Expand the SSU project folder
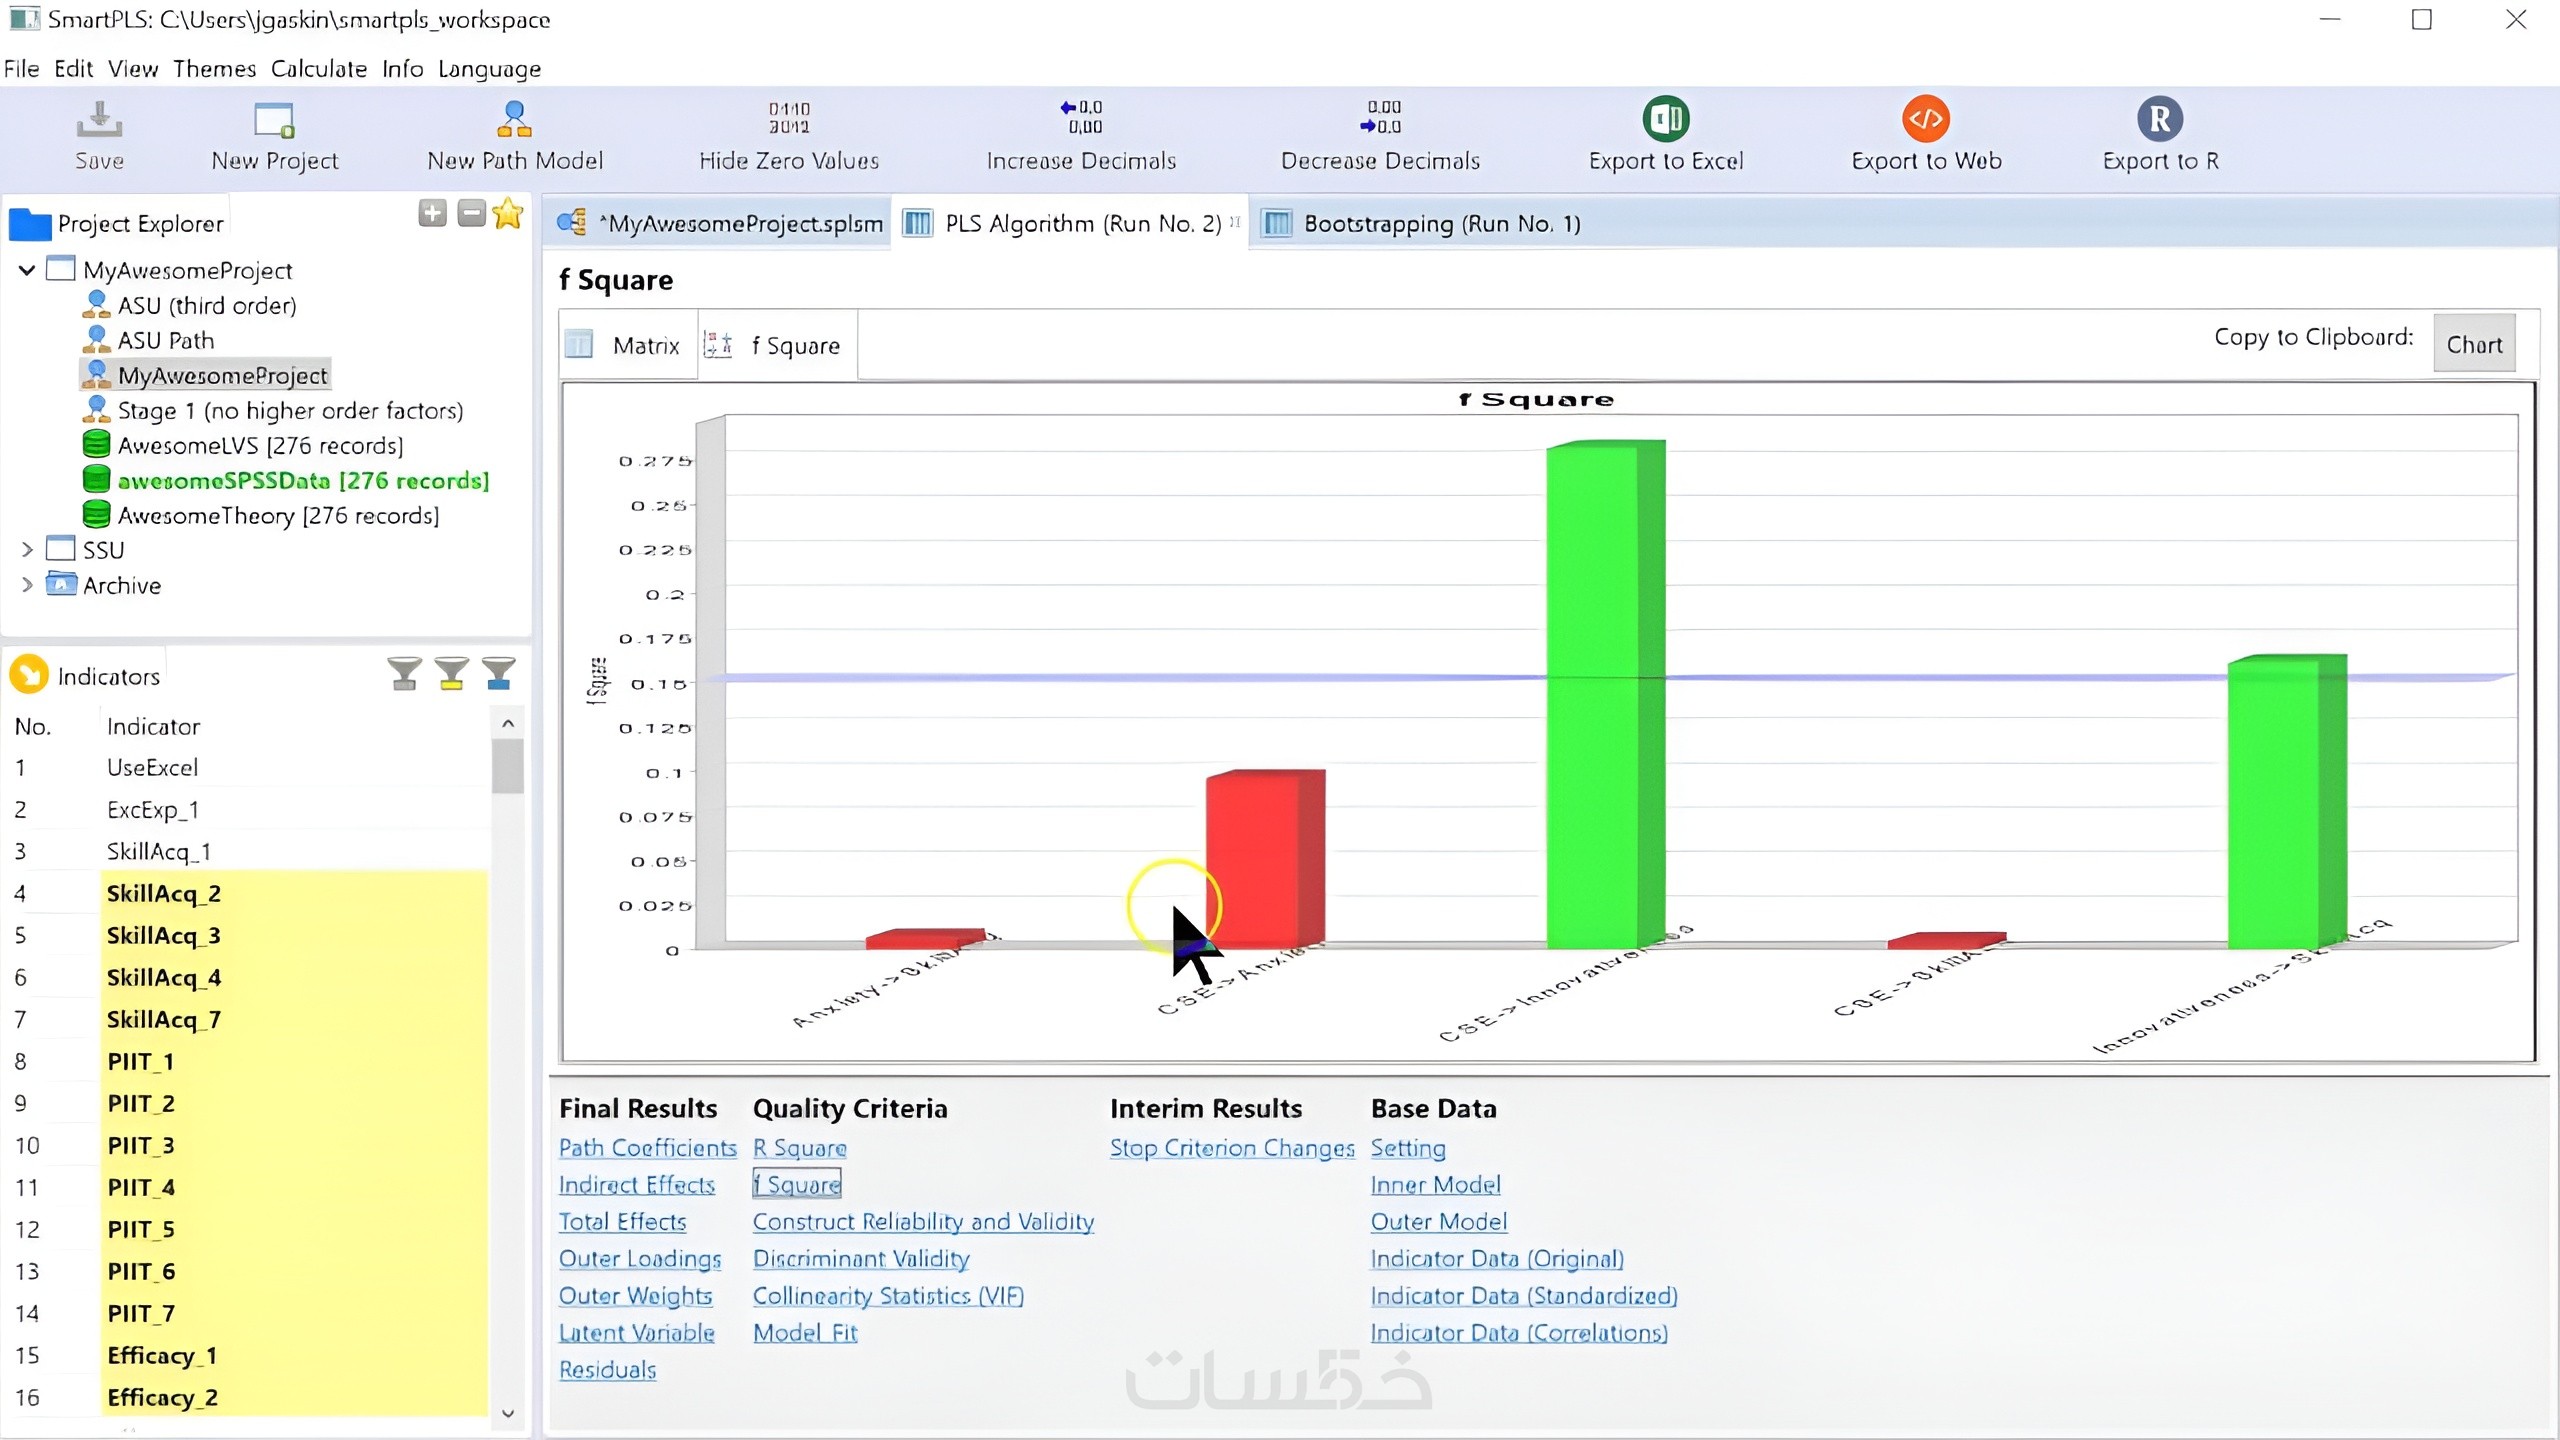The height and width of the screenshot is (1440, 2560). (27, 550)
